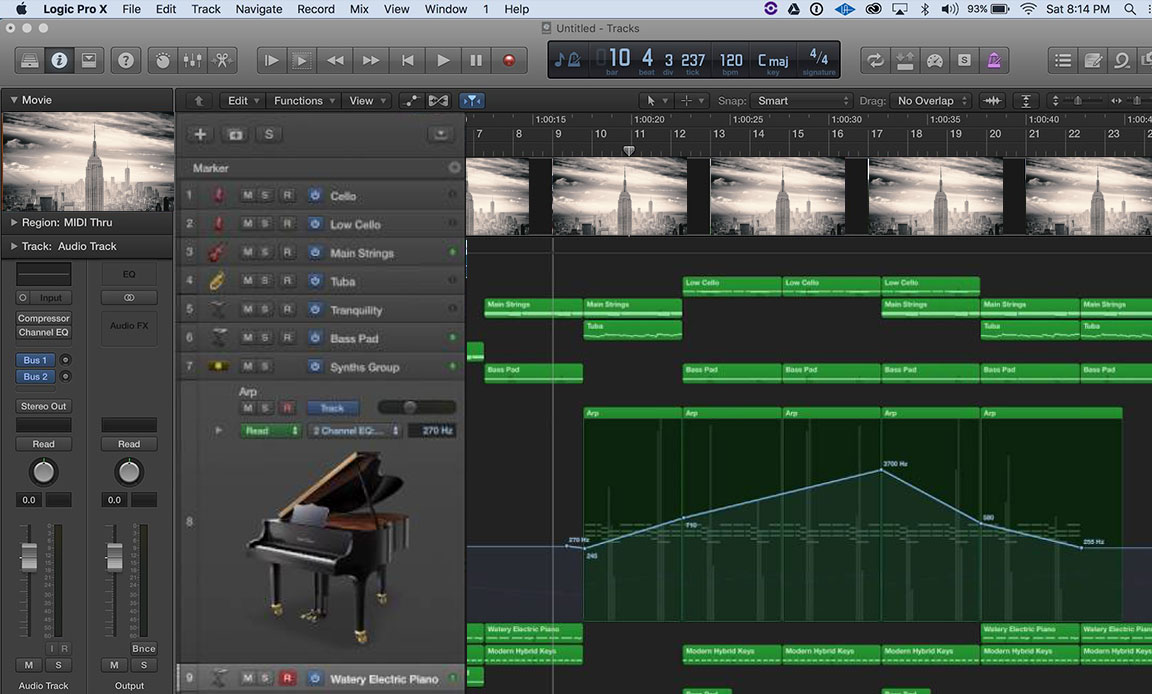Screen dimensions: 1152x694
Task: Click the duplicate track button
Action: 235,134
